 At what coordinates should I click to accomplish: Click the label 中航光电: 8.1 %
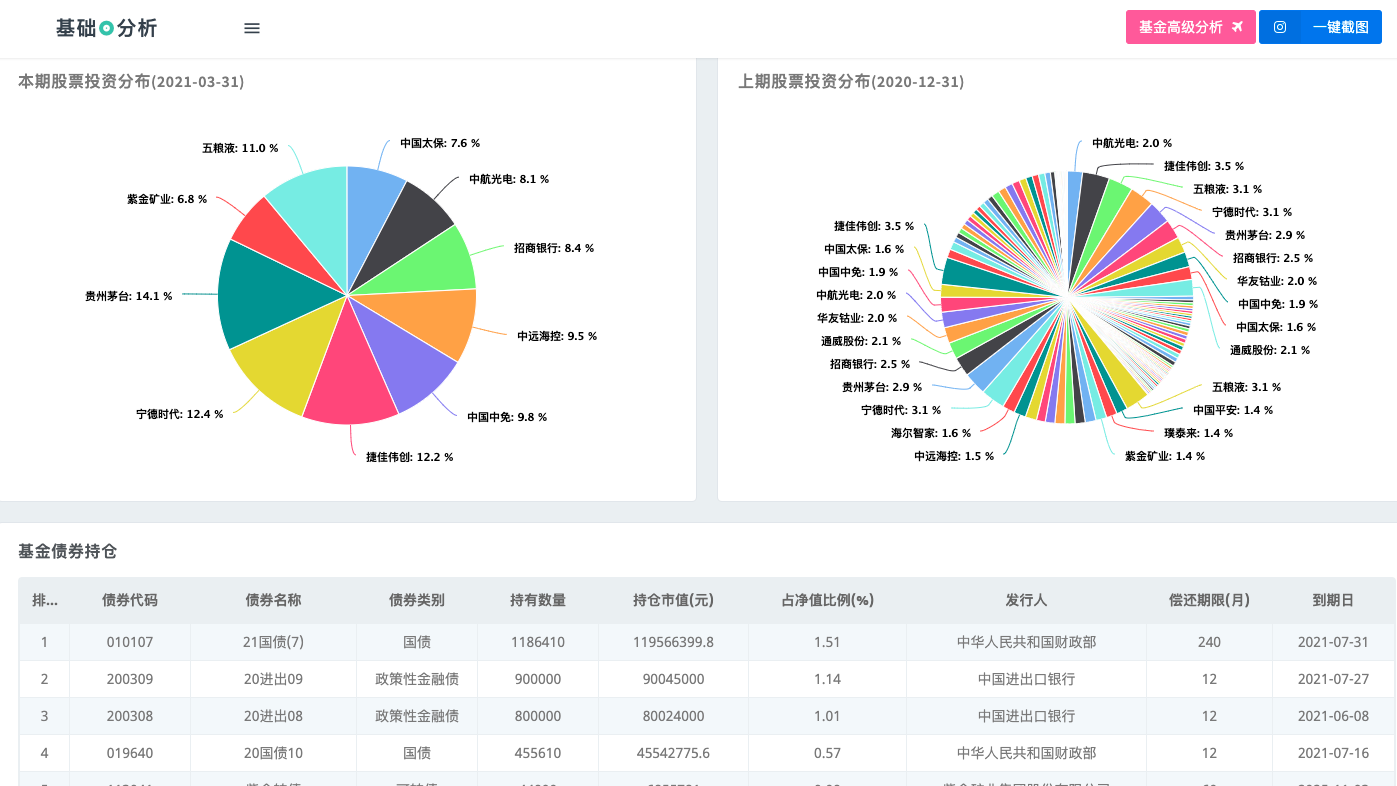pyautogui.click(x=509, y=180)
